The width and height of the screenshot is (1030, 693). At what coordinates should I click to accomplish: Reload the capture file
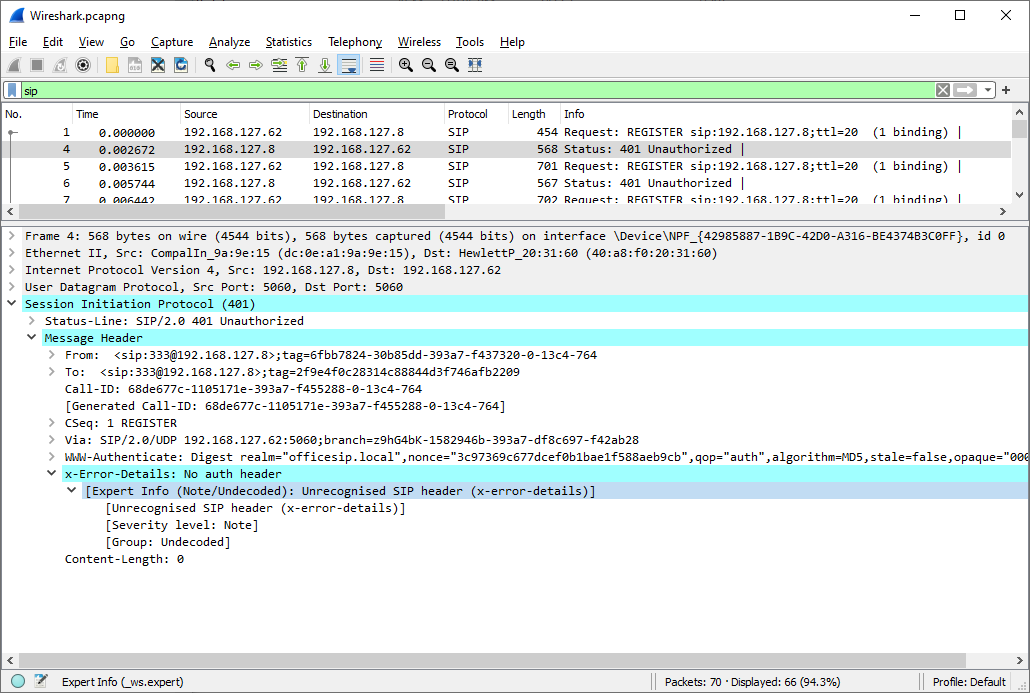point(181,65)
